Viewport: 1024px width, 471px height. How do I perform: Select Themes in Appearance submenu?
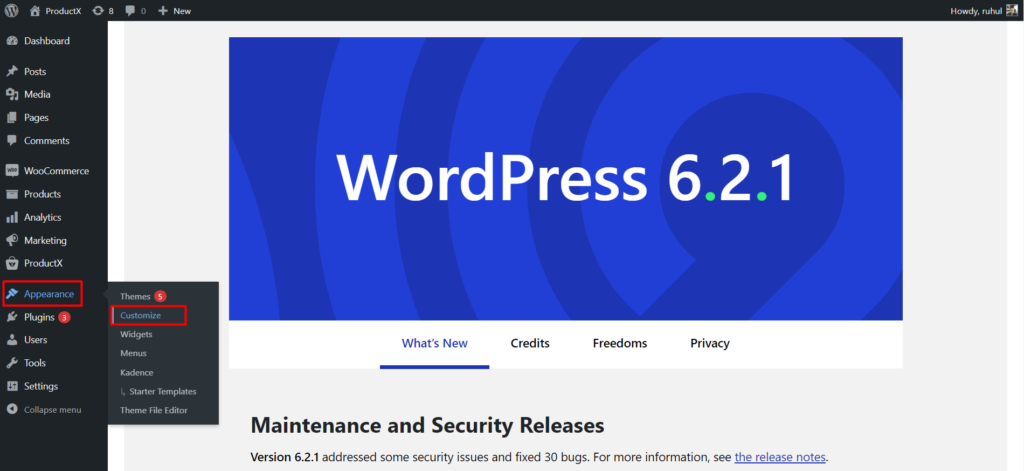[x=135, y=297]
